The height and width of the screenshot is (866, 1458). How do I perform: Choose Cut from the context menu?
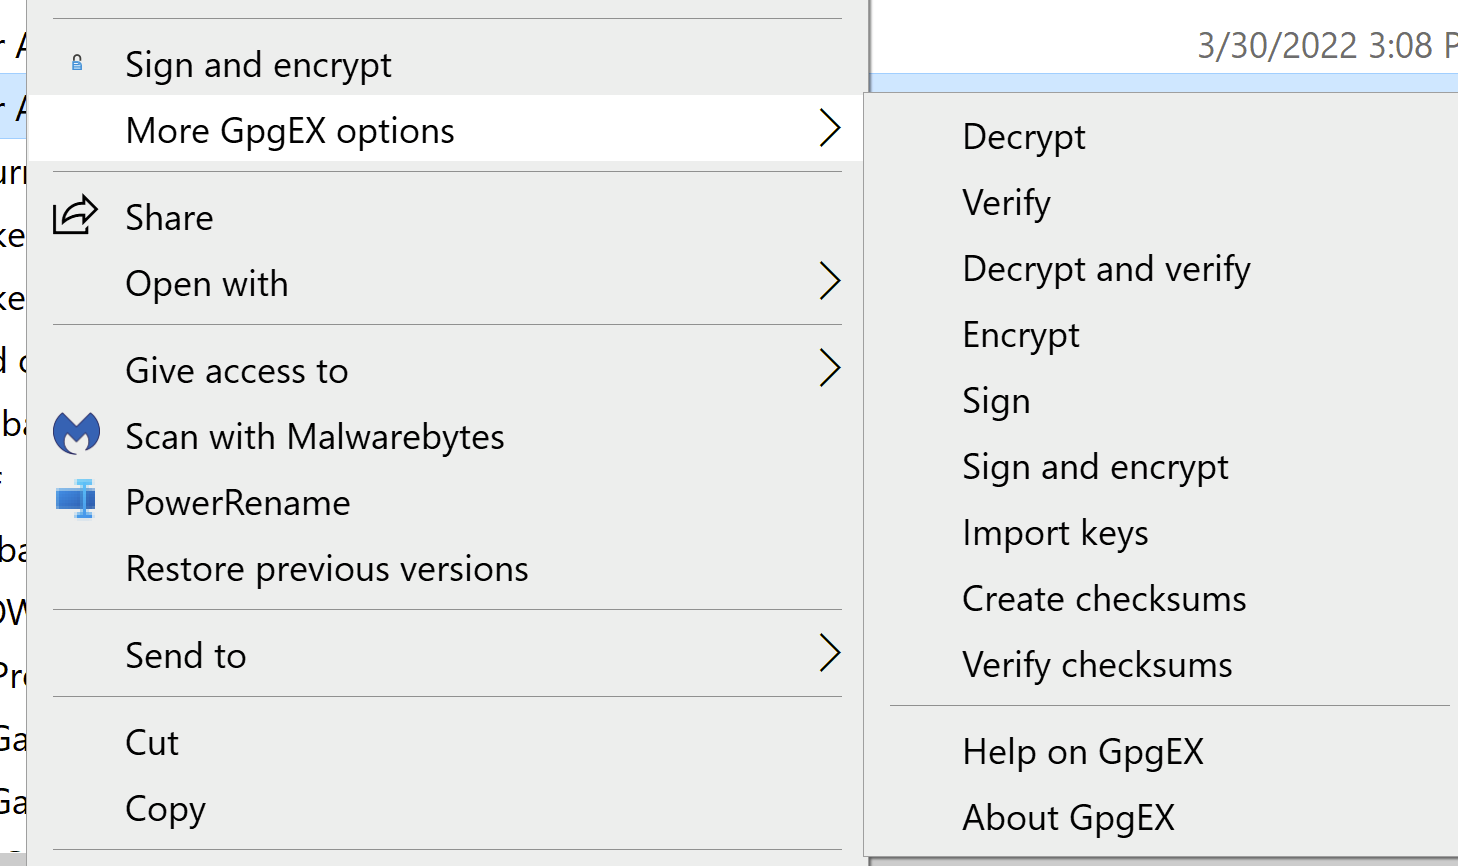click(x=447, y=741)
